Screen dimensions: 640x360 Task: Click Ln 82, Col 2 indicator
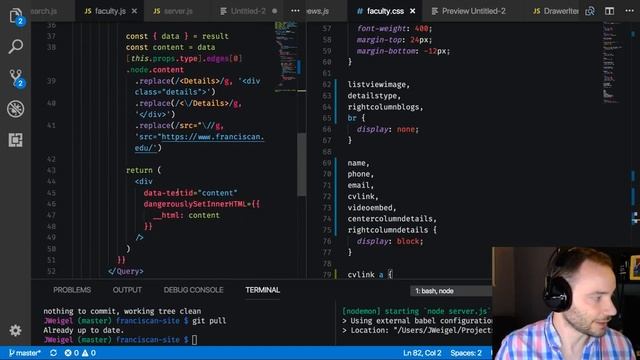click(x=422, y=353)
